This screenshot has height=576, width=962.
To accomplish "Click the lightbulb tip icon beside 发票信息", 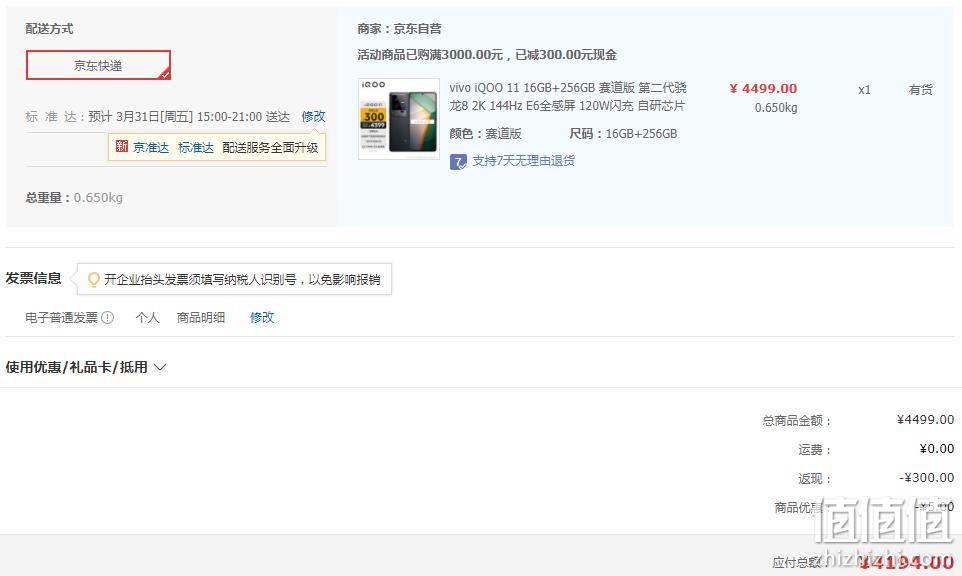I will click(x=93, y=280).
